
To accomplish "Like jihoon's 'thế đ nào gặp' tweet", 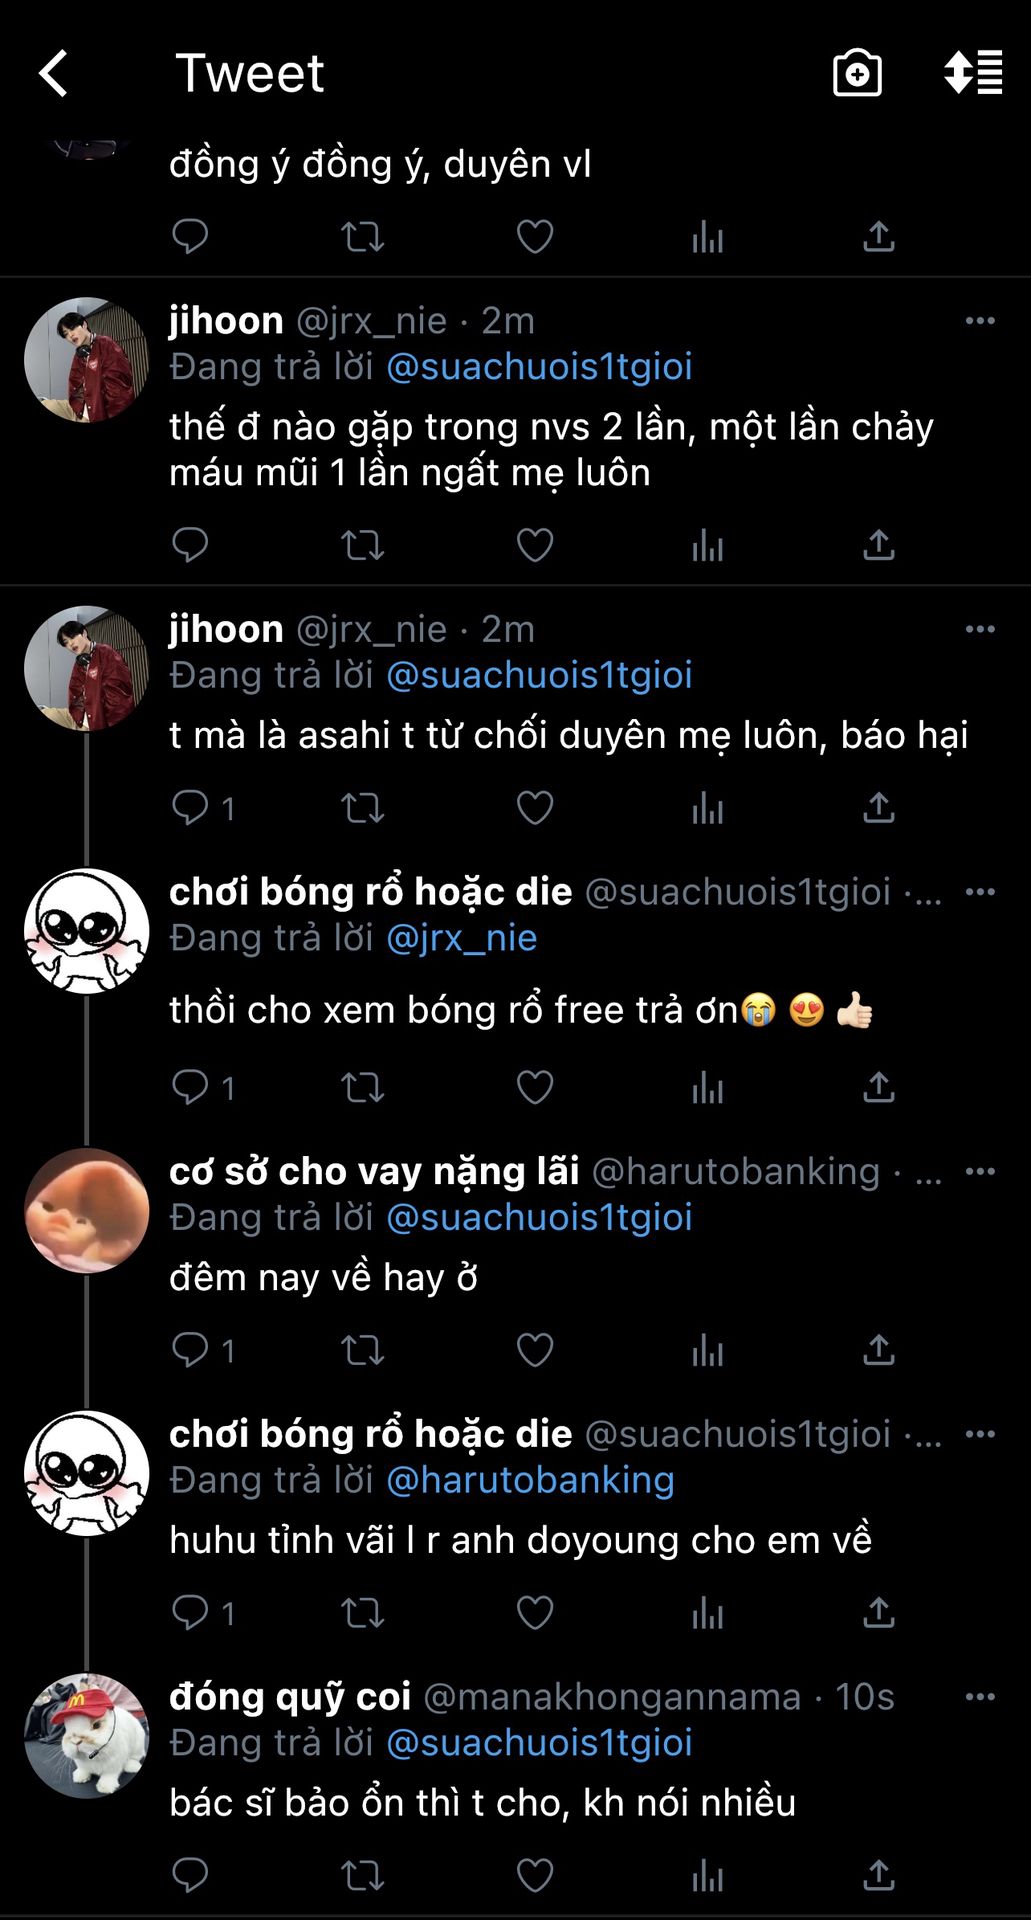I will [534, 545].
